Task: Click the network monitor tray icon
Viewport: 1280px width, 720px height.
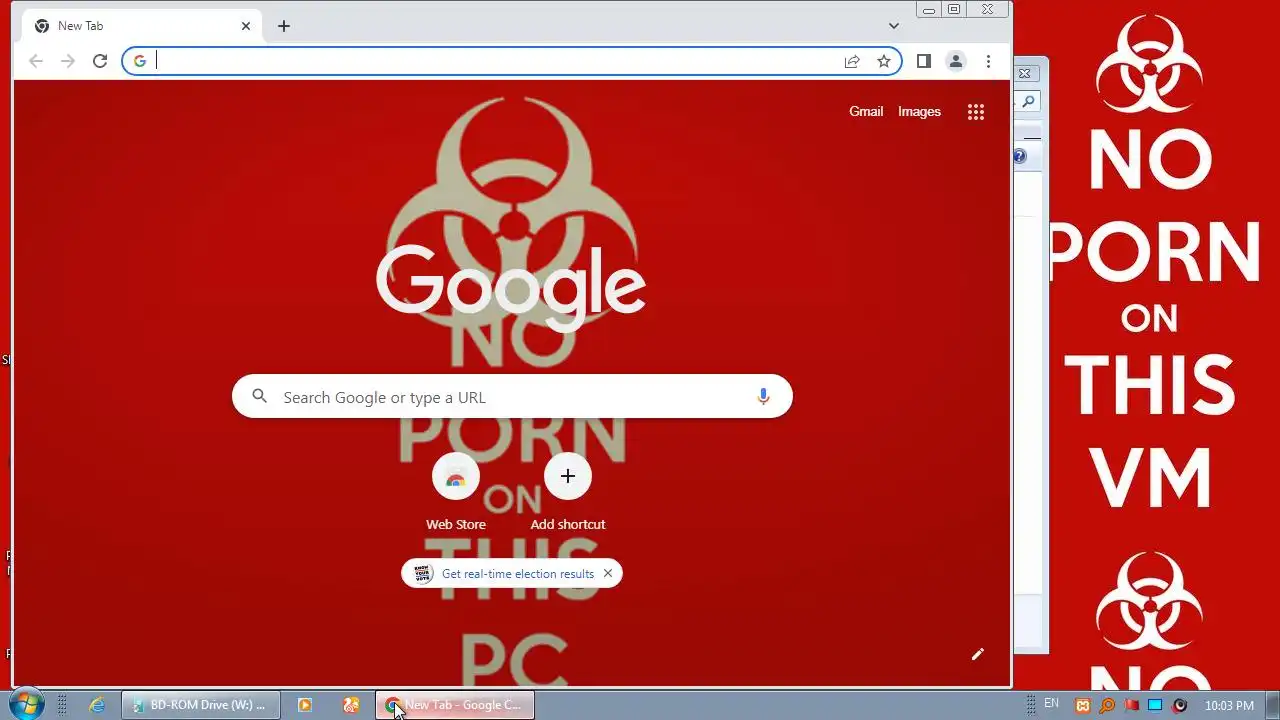Action: [1155, 706]
